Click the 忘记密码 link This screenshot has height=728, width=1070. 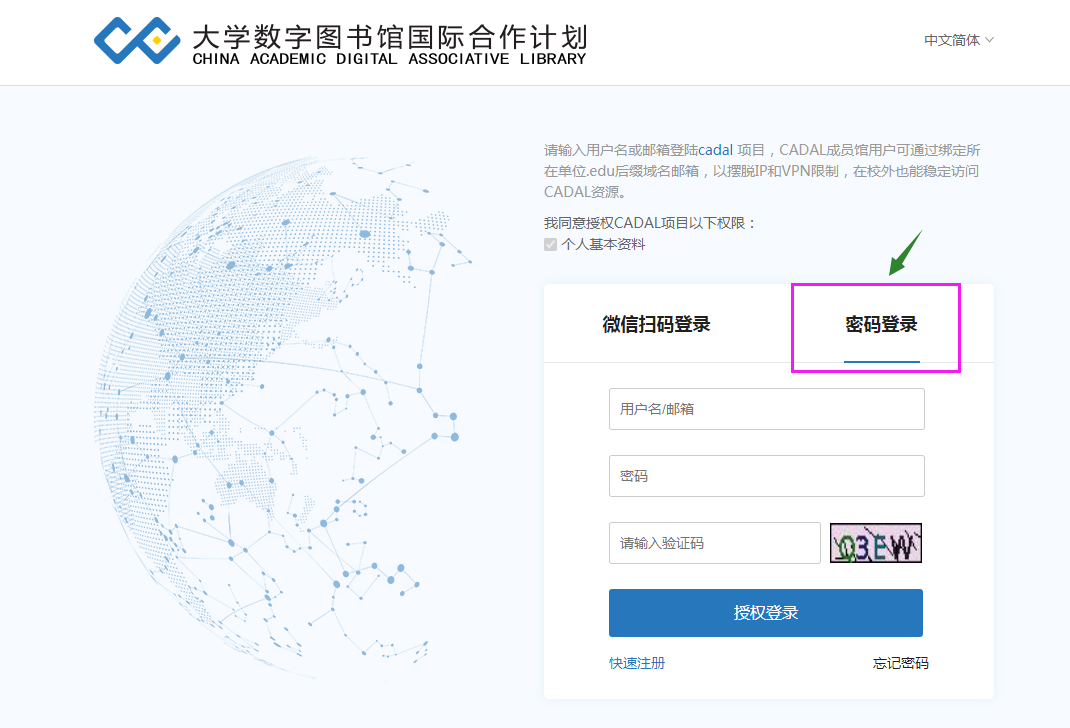tap(900, 663)
